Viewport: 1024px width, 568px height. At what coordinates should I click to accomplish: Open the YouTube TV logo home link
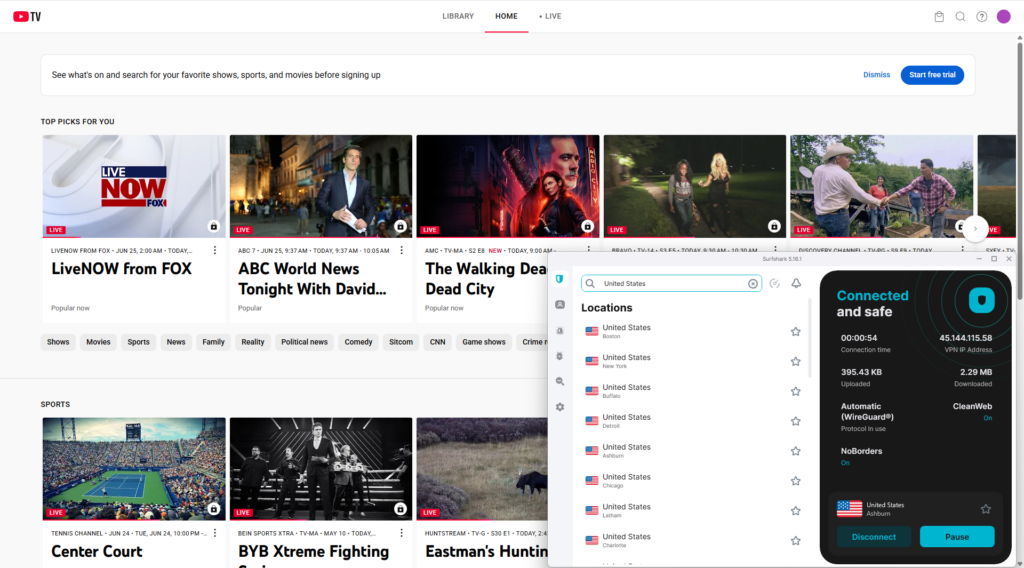(x=27, y=16)
